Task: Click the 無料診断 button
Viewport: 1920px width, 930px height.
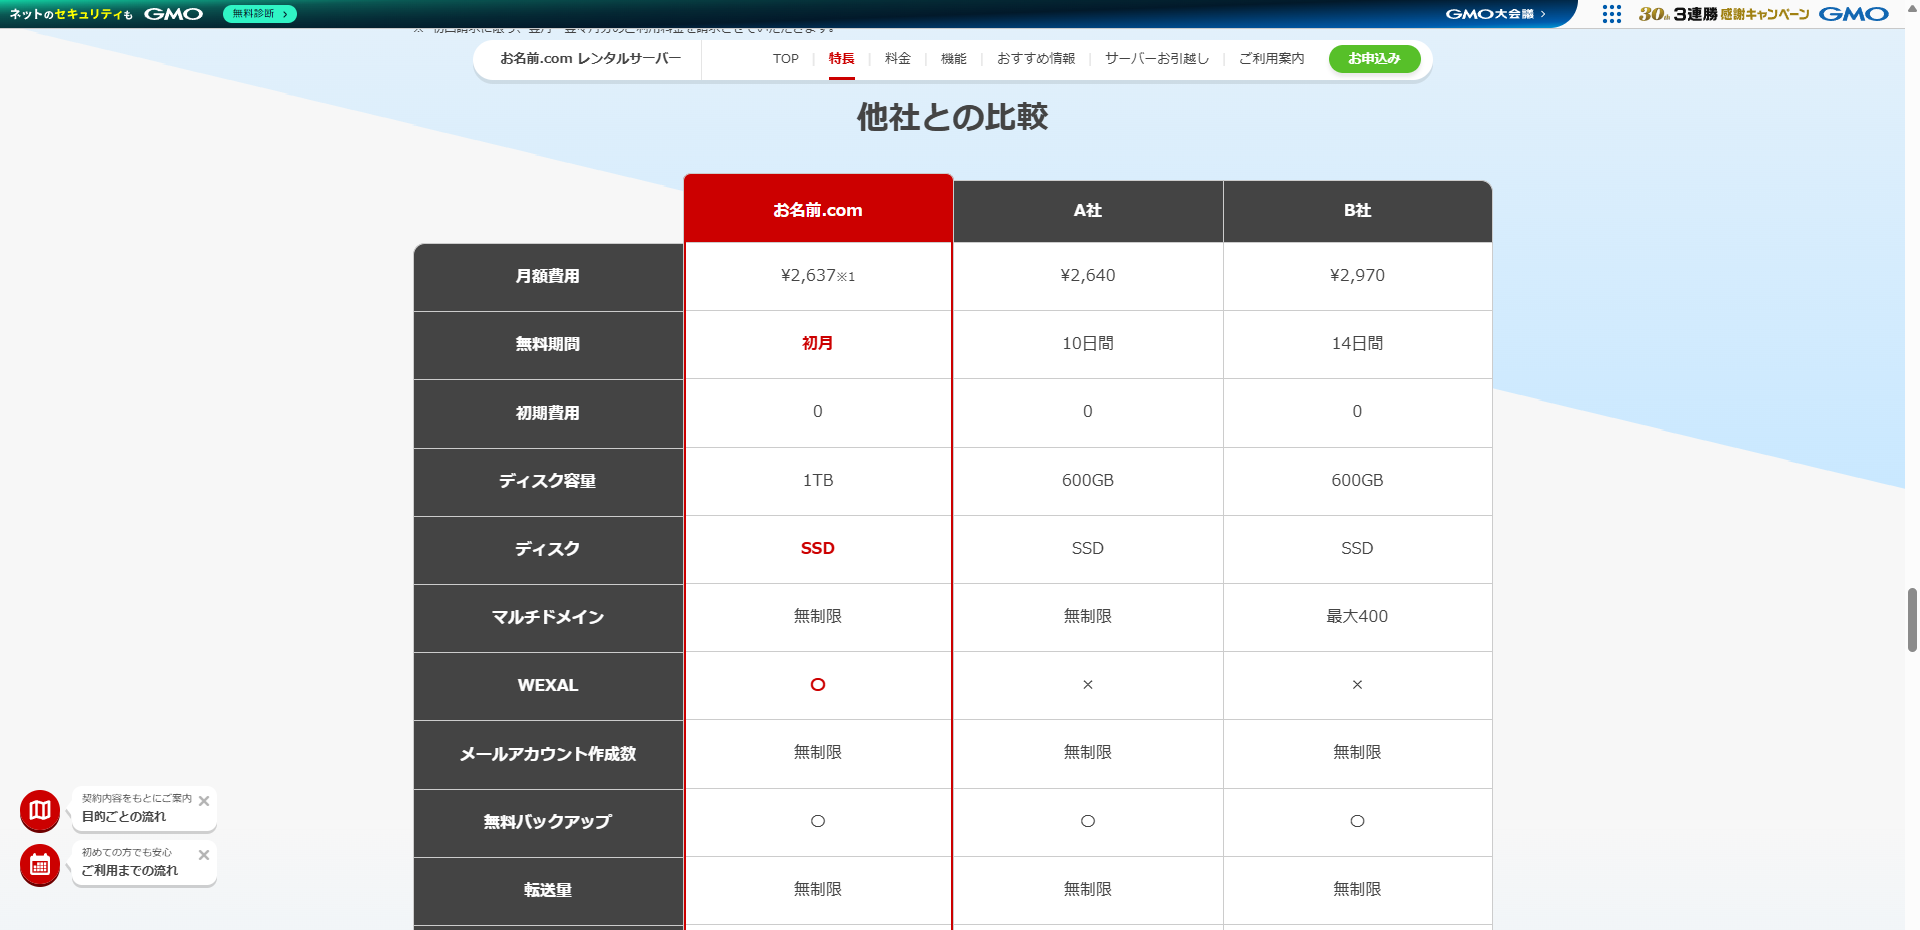Action: [259, 14]
